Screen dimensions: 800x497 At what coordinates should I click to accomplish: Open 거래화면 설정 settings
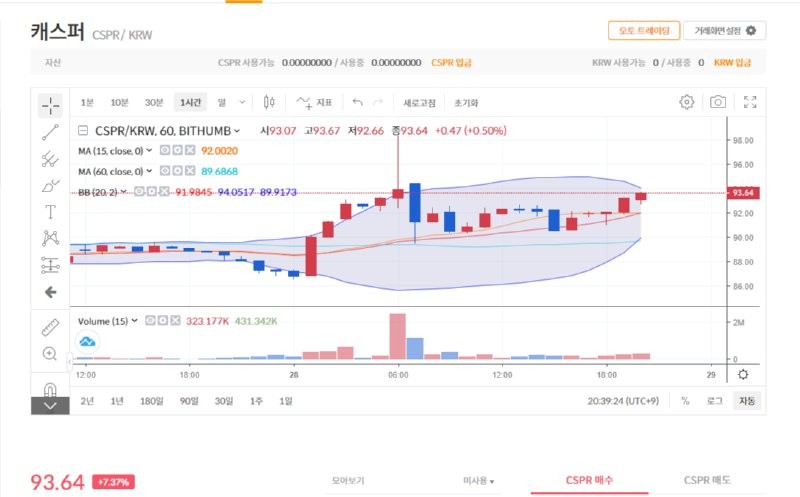pos(724,31)
